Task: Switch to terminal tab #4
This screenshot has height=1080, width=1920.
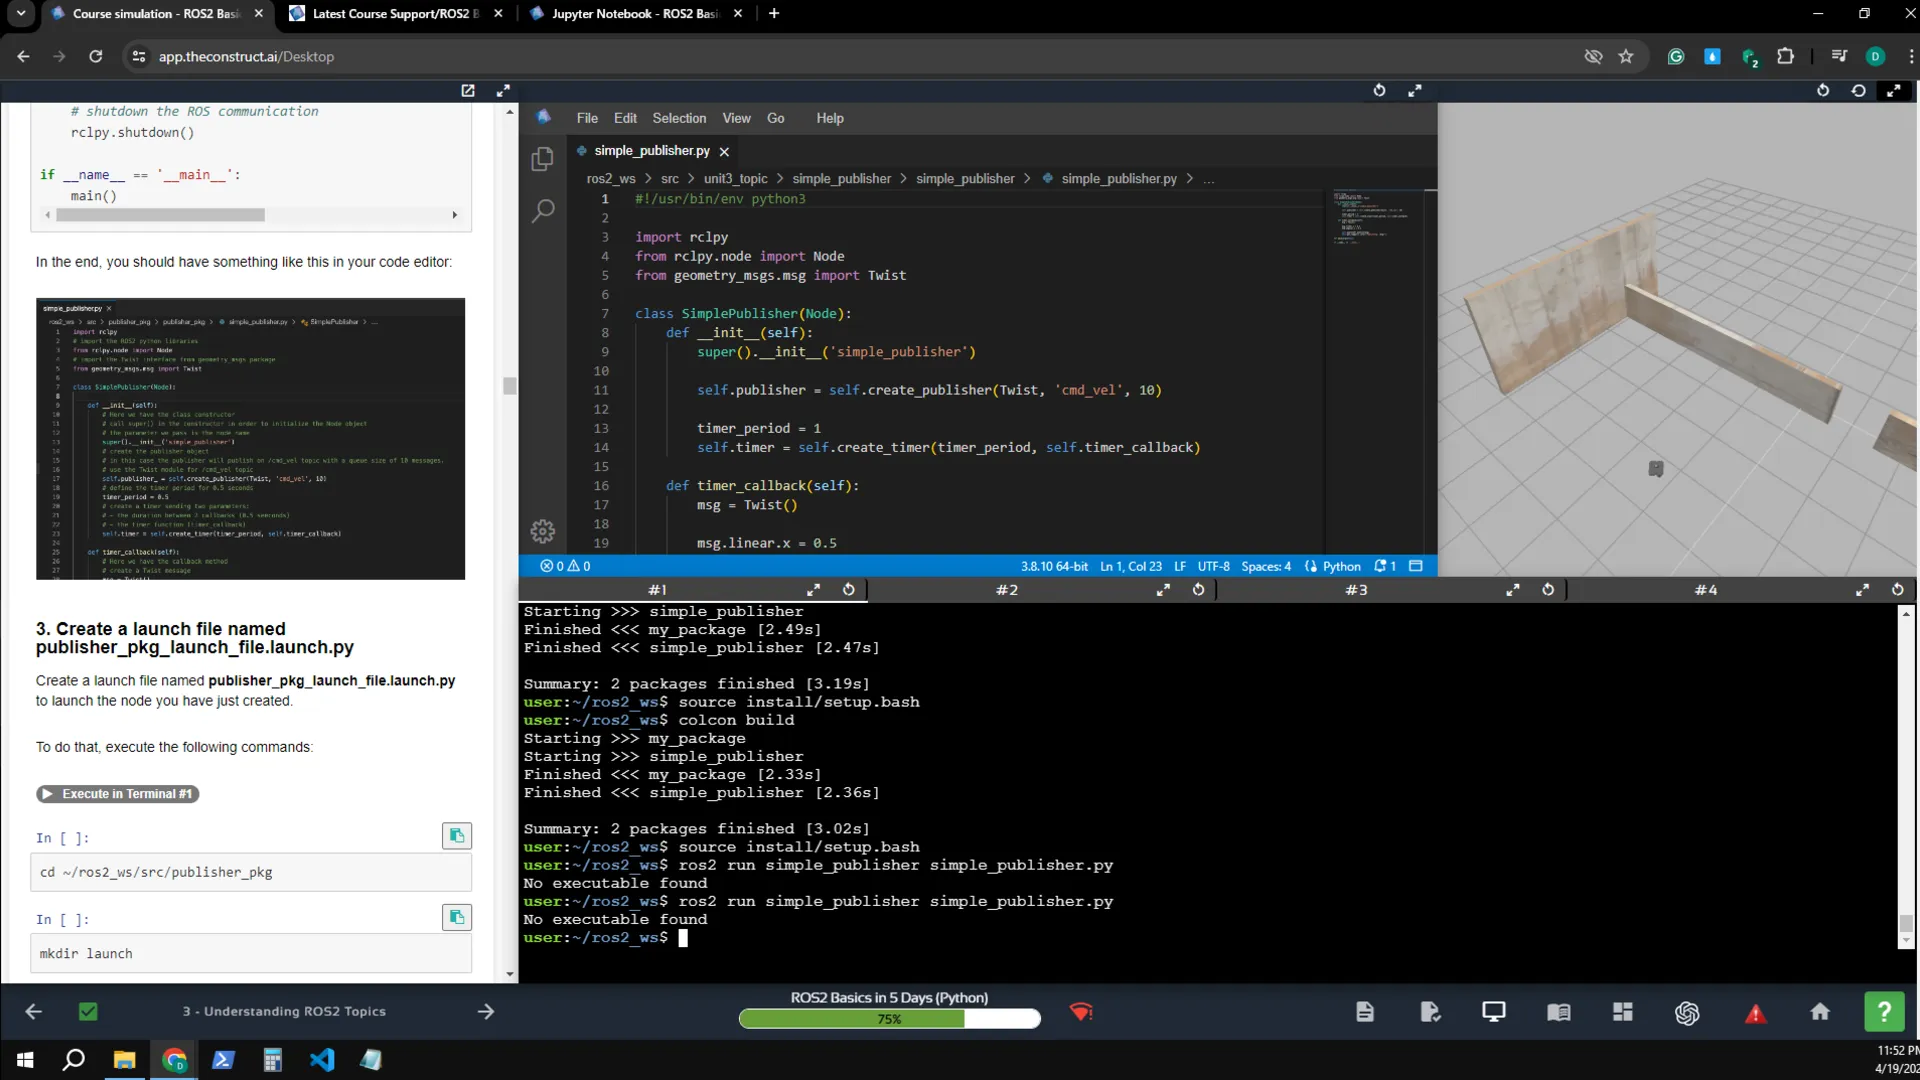Action: click(1706, 590)
